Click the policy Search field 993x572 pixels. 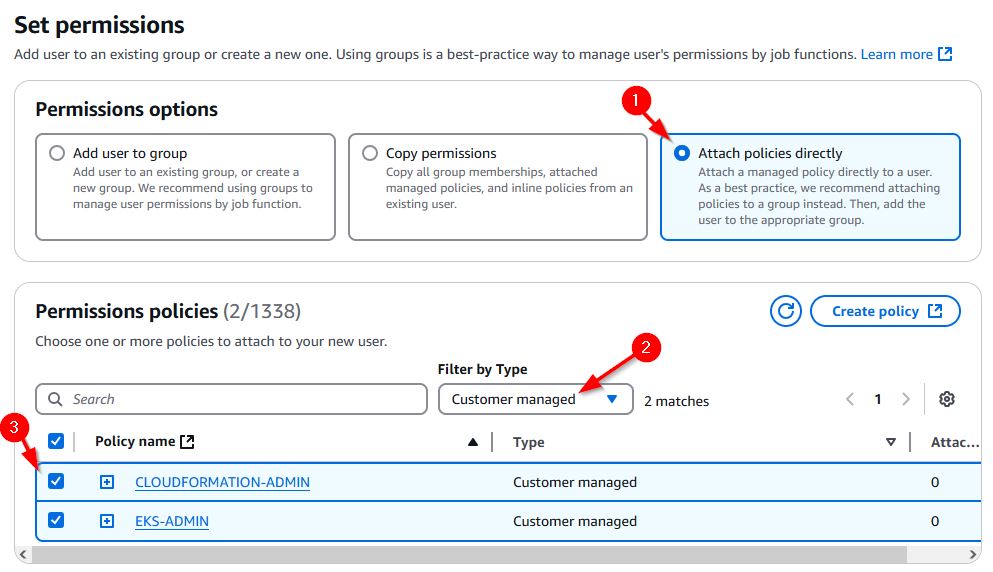[240, 399]
